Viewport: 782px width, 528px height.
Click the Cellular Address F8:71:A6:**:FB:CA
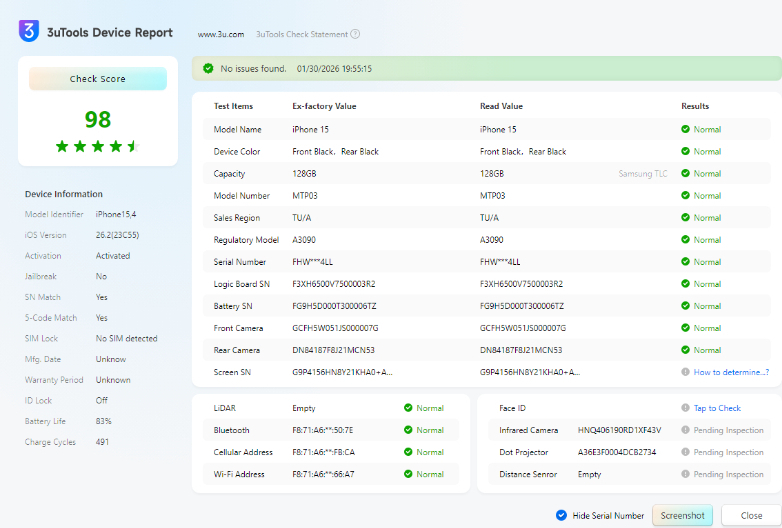[324, 452]
